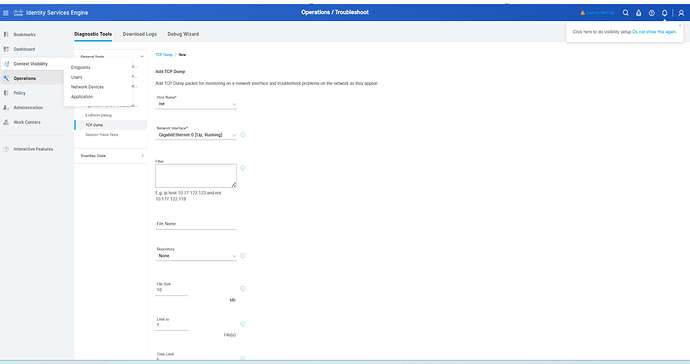Open Operations in the sidebar
The width and height of the screenshot is (690, 364).
click(25, 78)
